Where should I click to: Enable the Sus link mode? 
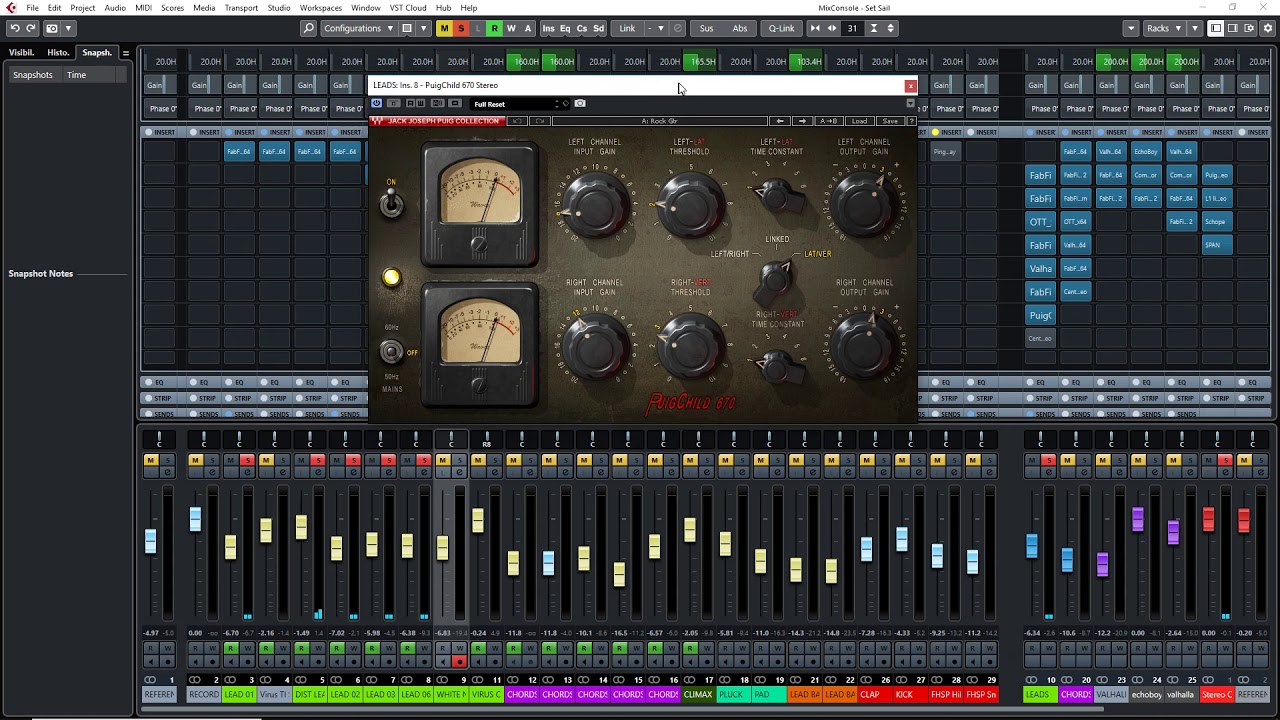click(x=706, y=28)
